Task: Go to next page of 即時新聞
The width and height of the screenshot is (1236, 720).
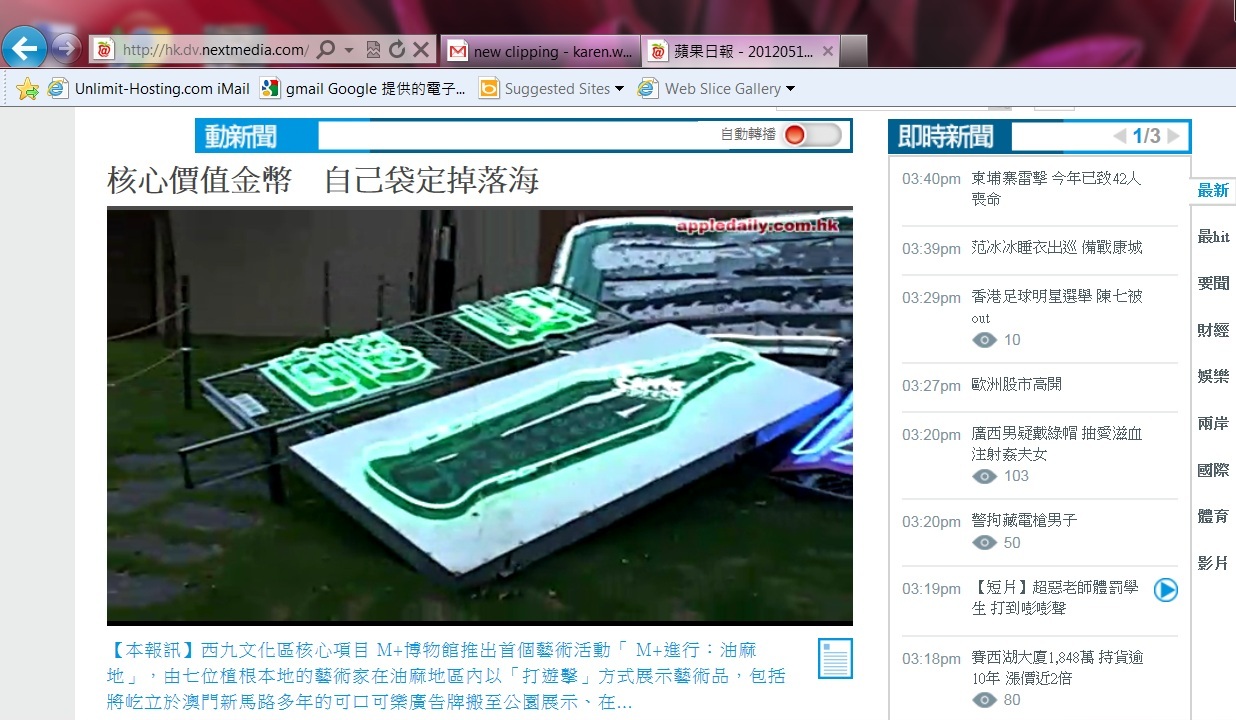Action: click(1173, 136)
